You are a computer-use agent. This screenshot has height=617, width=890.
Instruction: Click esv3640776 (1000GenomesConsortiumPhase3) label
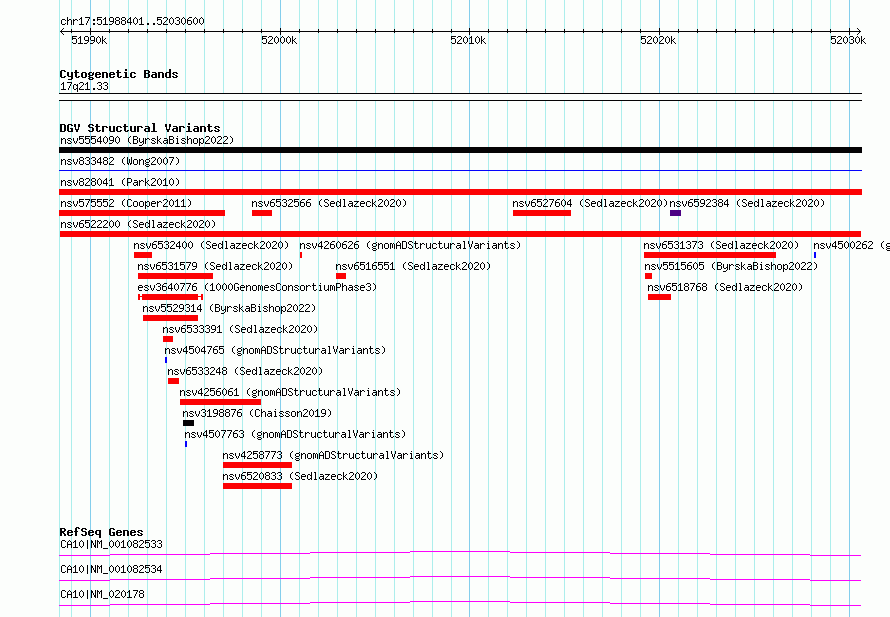click(257, 287)
